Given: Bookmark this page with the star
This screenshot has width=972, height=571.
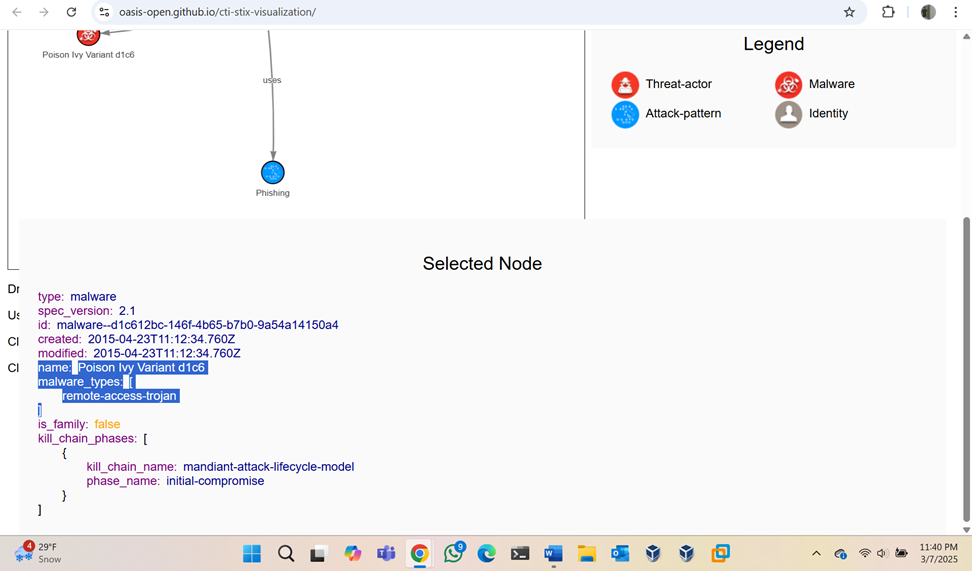Looking at the screenshot, I should click(849, 12).
